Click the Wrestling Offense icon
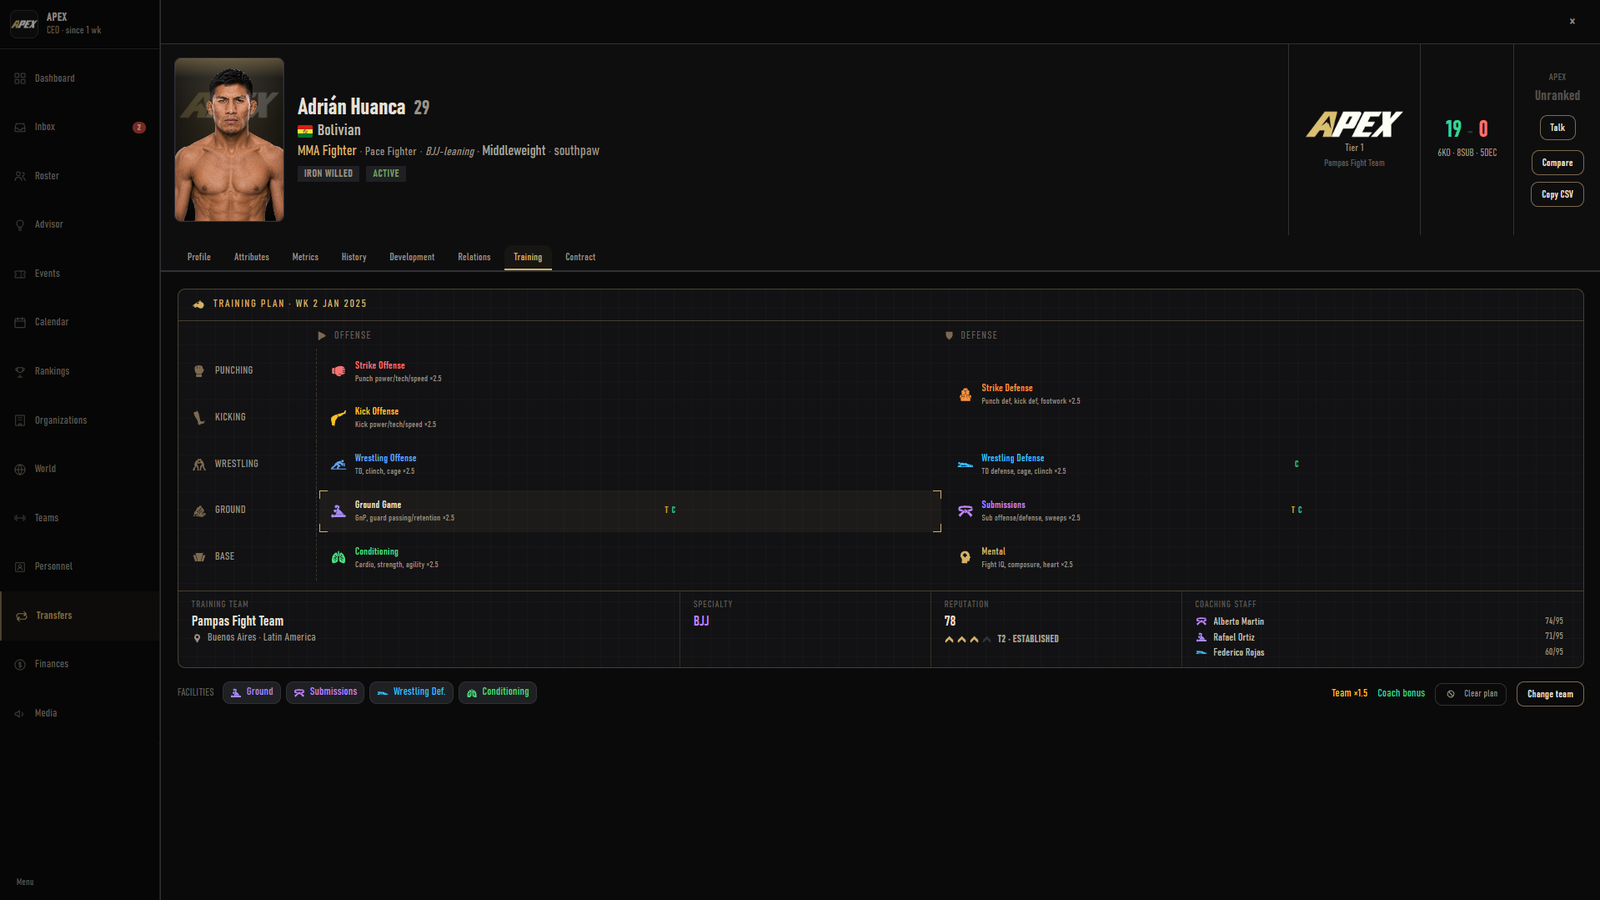 (339, 464)
